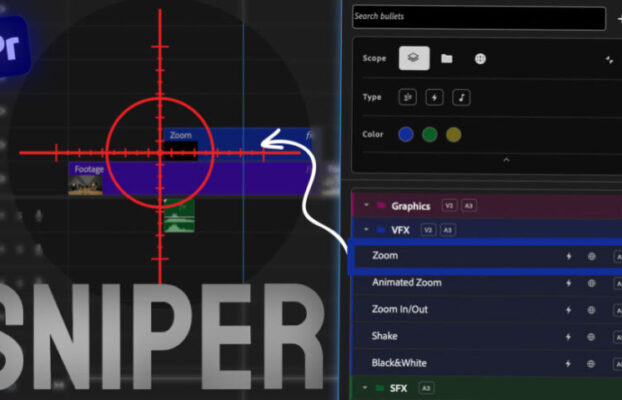Click globe icon on Zoom In/Out row
Screen dimensions: 622x400
[591, 310]
